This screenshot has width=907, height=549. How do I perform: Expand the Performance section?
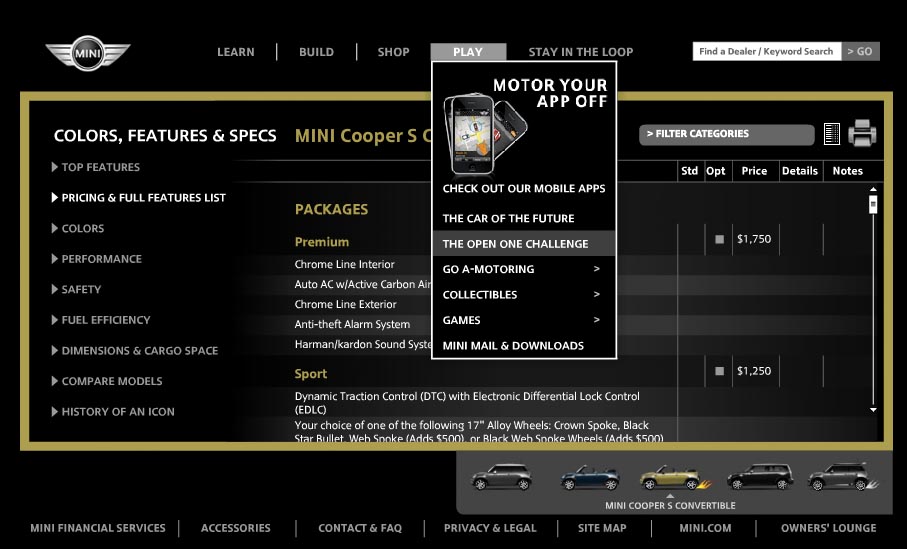(x=96, y=259)
